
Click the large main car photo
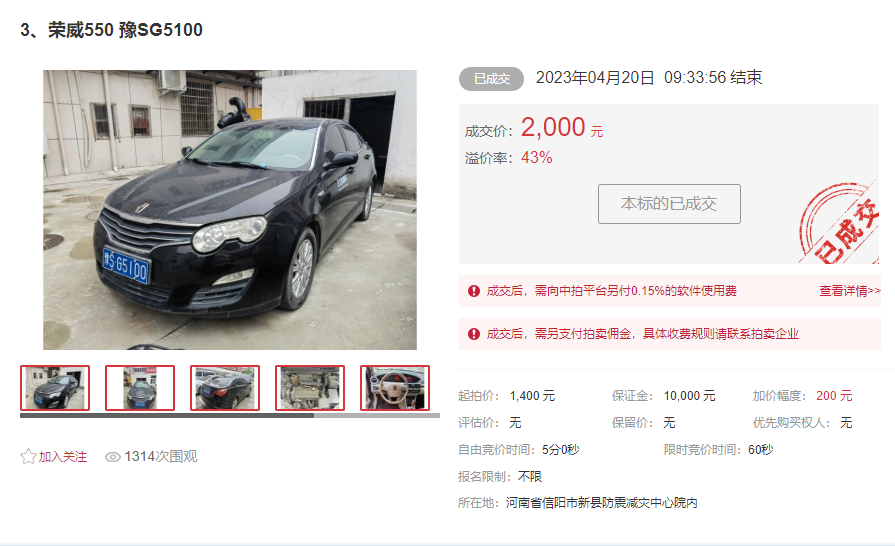[230, 210]
